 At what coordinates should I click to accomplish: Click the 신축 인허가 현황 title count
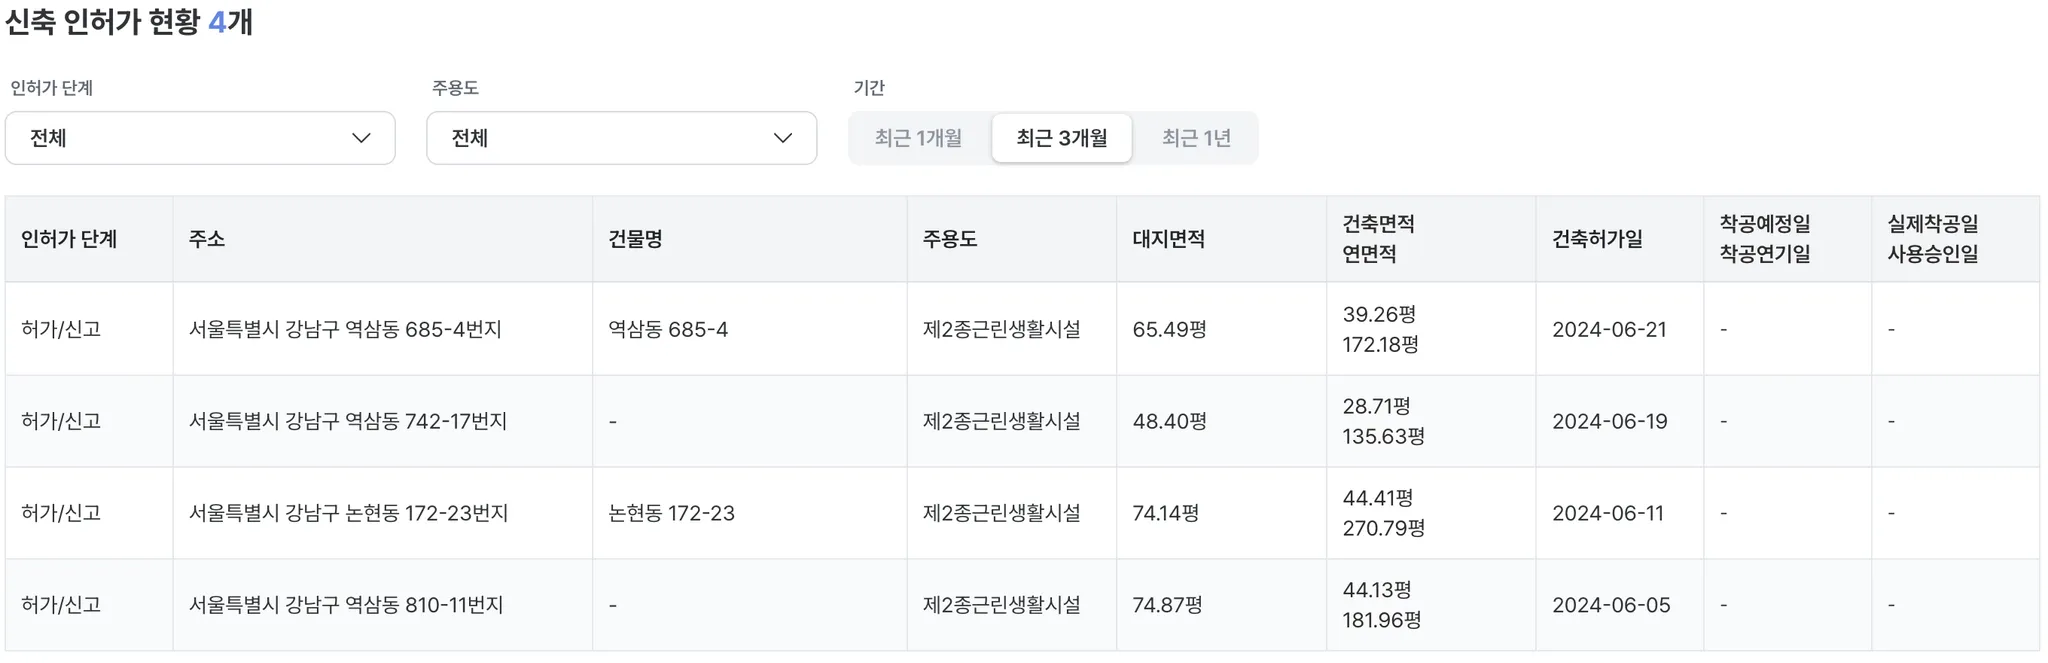pyautogui.click(x=217, y=22)
